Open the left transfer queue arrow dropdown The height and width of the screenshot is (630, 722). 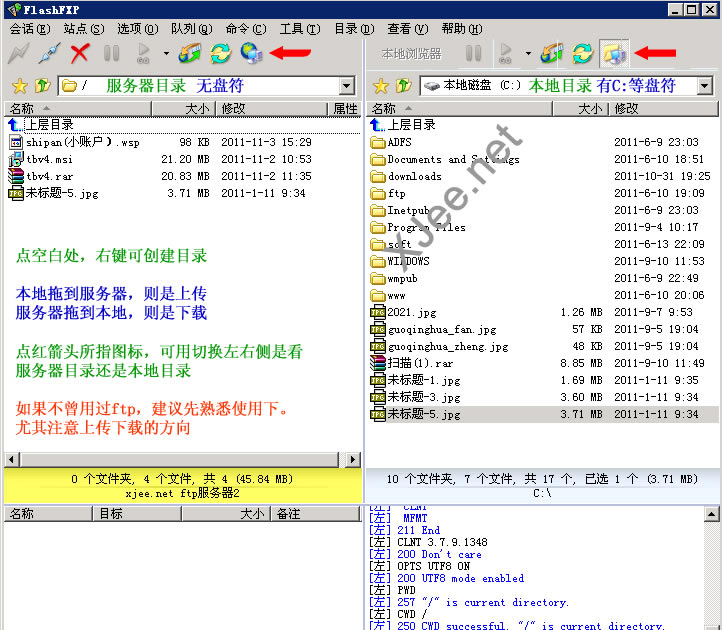coord(166,54)
